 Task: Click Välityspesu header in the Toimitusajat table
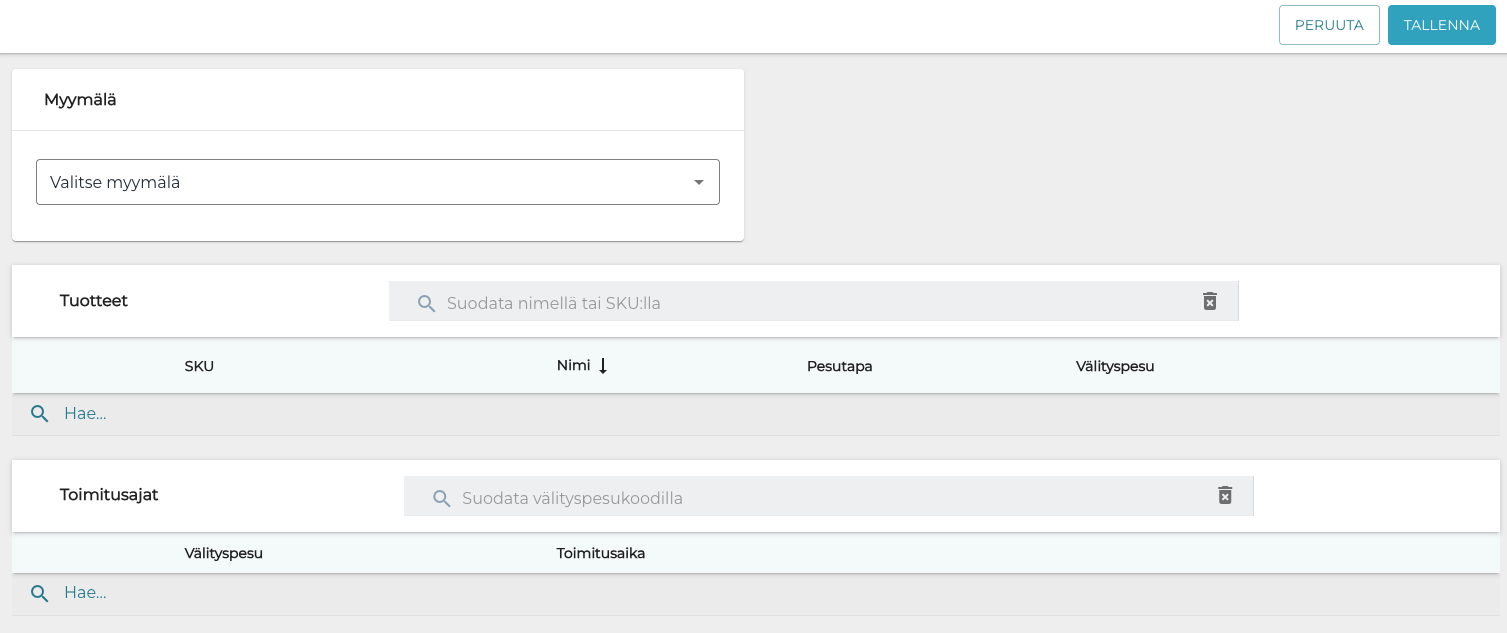(223, 553)
